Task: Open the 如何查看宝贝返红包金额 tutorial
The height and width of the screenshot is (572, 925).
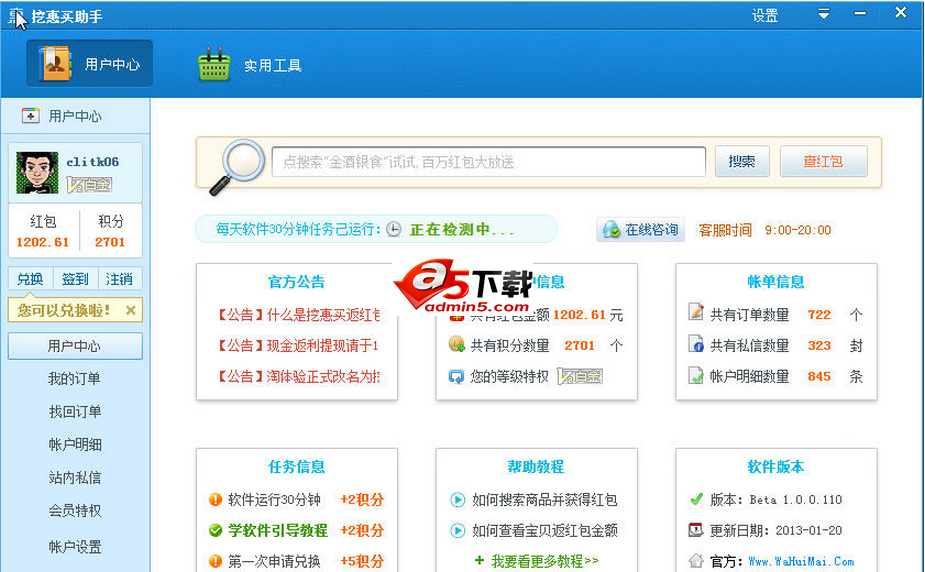Action: (x=544, y=531)
